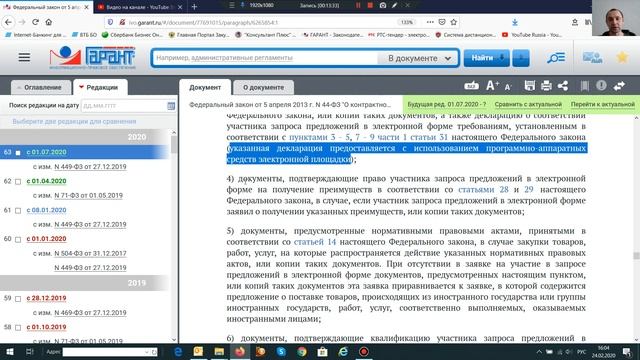640x360 pixels.
Task: Increase font size with A+ icon
Action: click(492, 86)
